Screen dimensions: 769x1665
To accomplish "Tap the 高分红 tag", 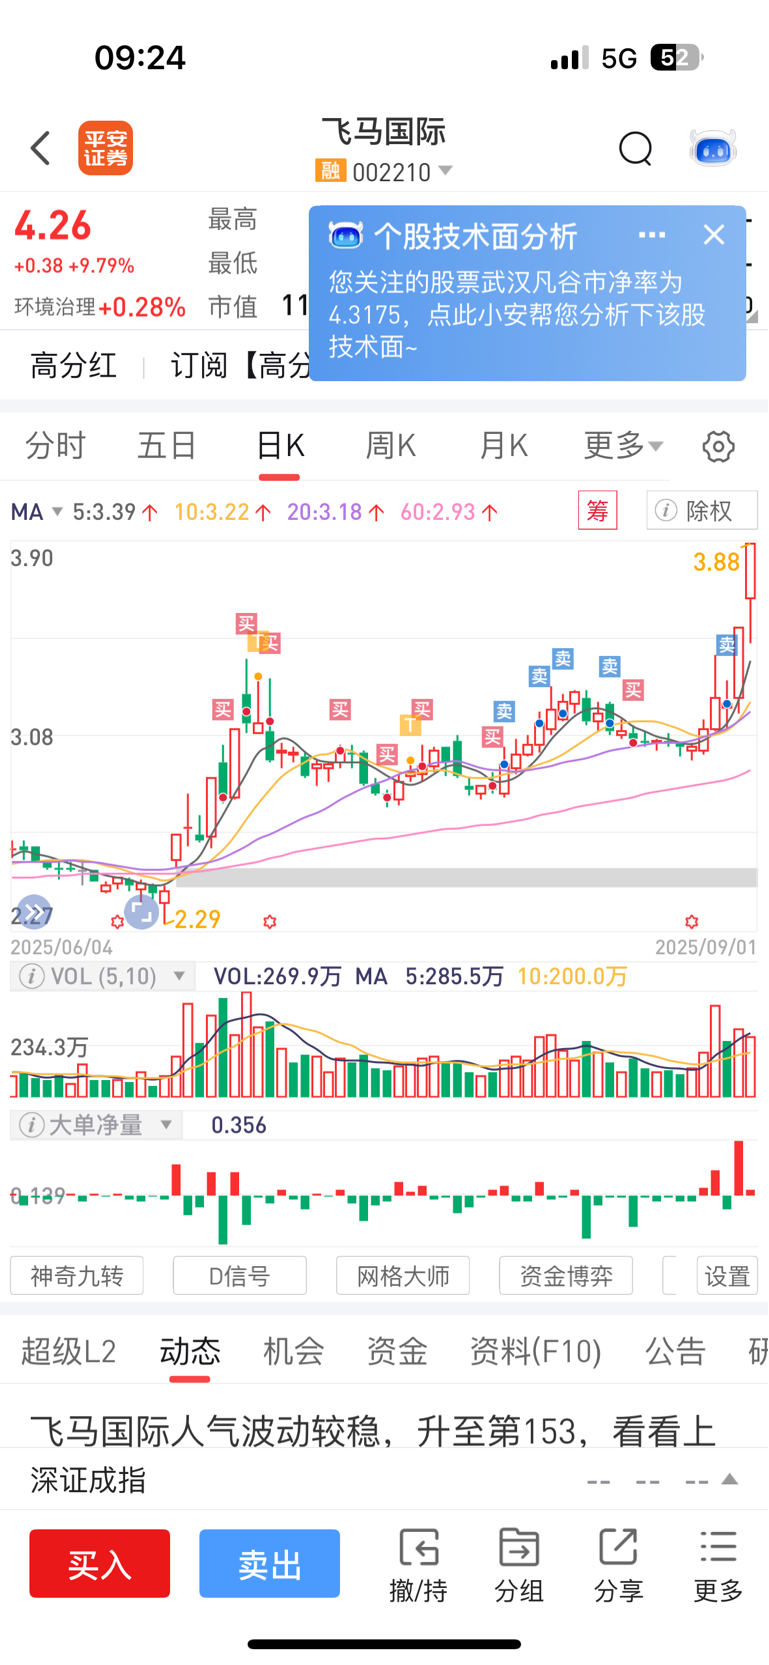I will [x=74, y=365].
